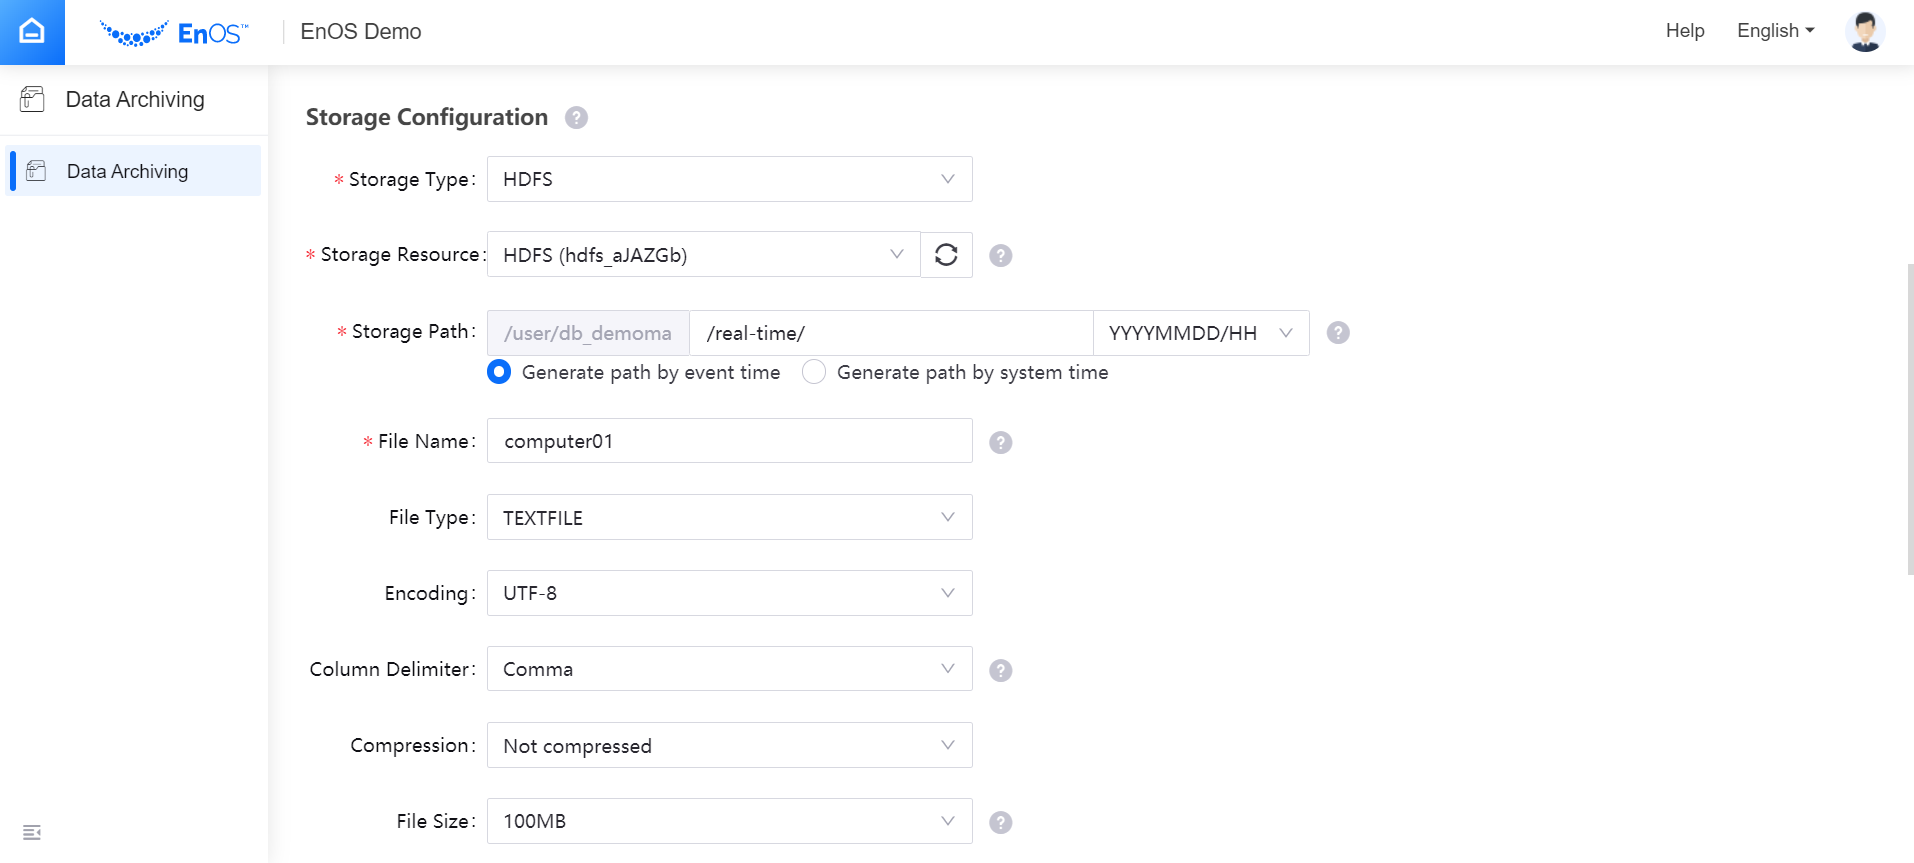Select Generate path by event time

point(499,372)
